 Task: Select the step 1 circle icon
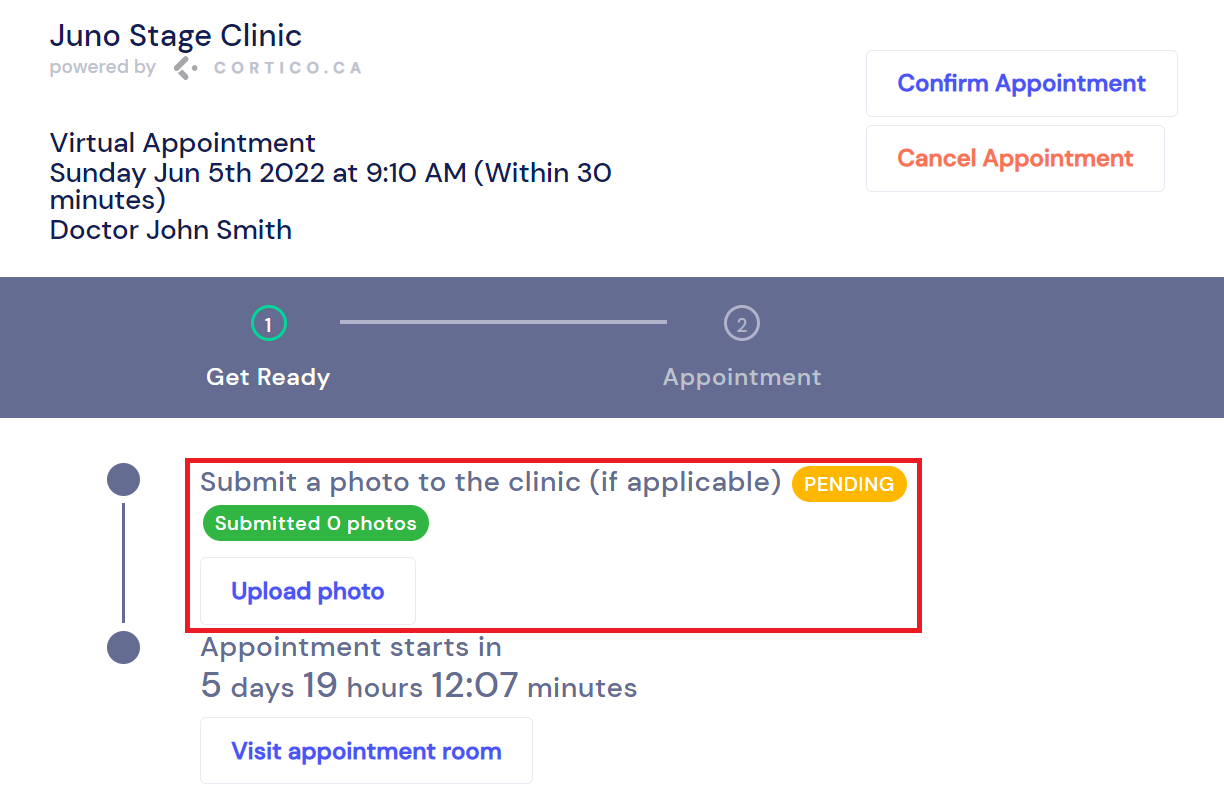tap(268, 324)
